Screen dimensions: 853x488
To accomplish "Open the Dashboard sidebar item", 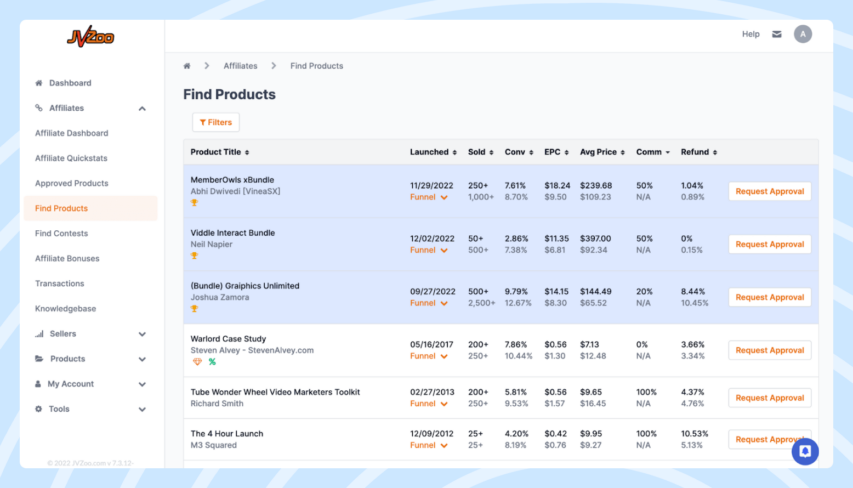I will [x=69, y=83].
